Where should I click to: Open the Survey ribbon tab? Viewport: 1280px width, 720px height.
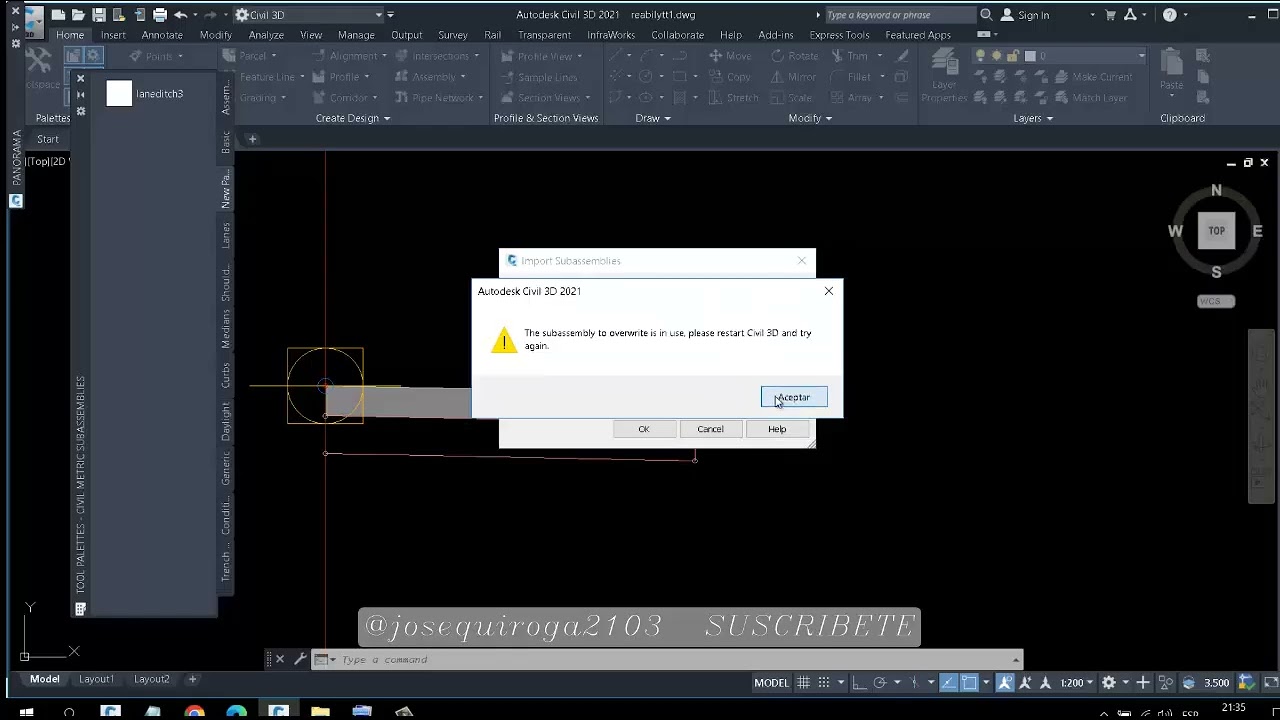pos(453,35)
